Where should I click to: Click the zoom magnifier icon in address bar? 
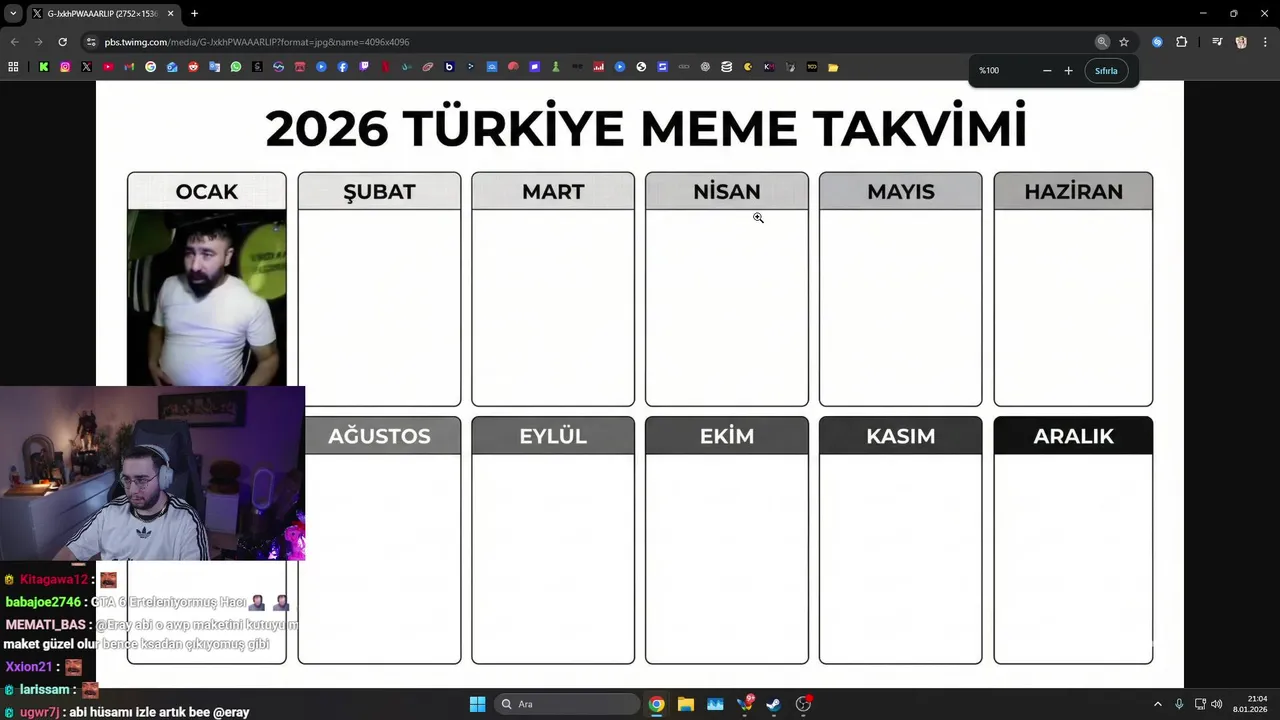[1102, 42]
